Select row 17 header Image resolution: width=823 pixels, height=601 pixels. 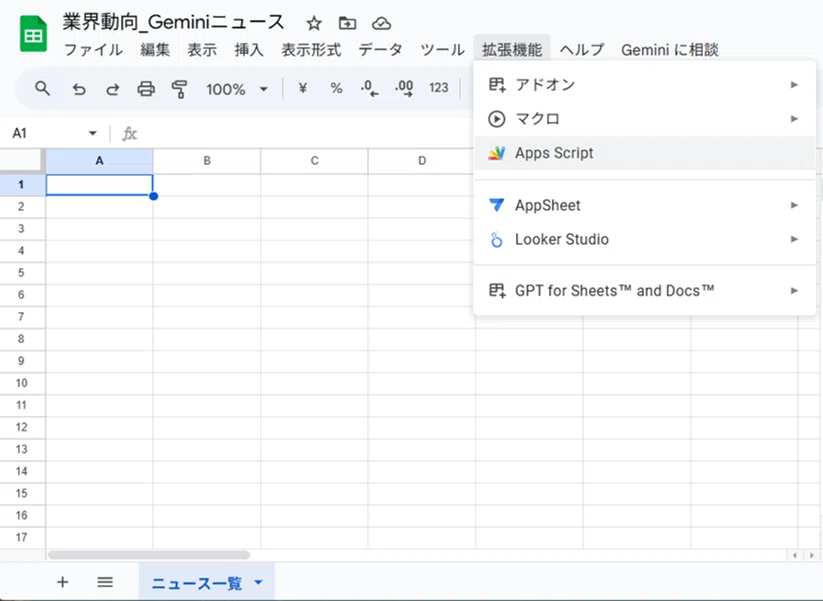pyautogui.click(x=22, y=537)
